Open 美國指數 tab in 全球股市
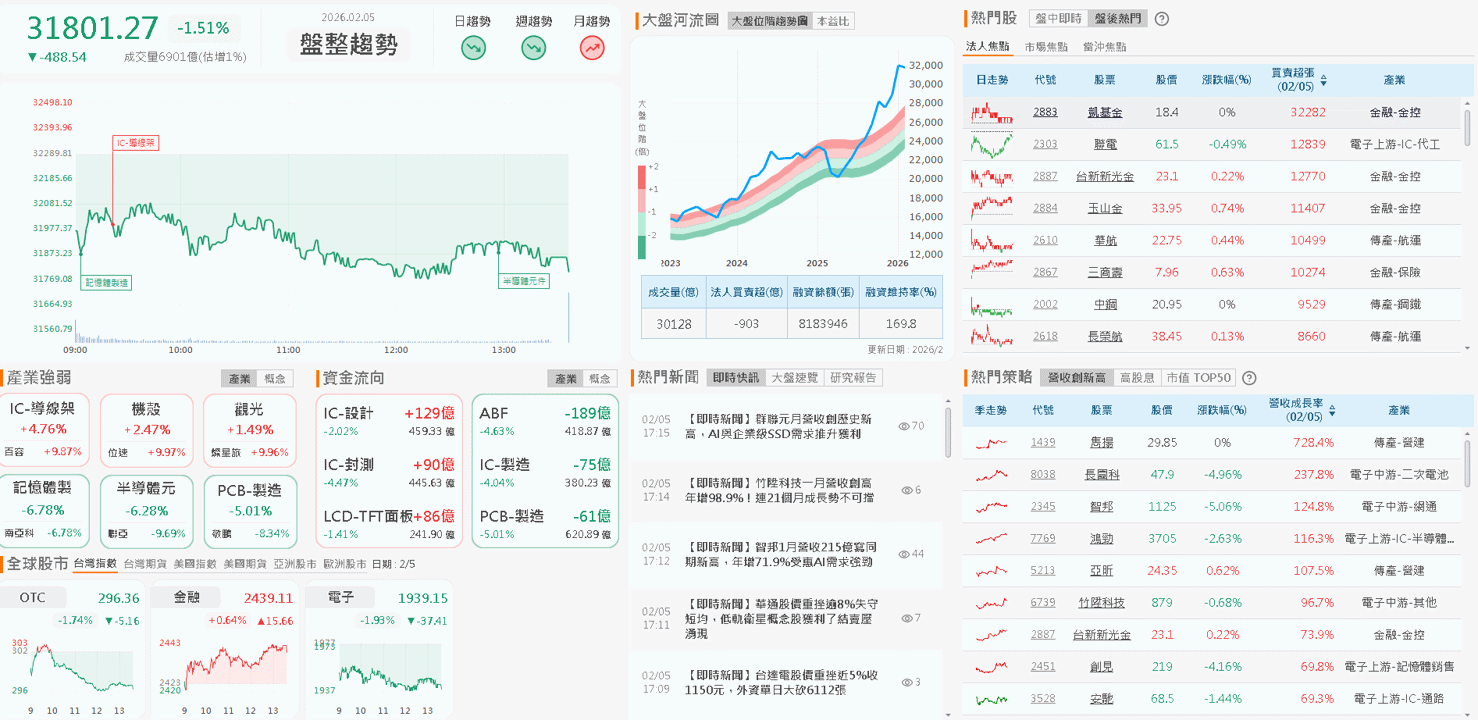The height and width of the screenshot is (720, 1478). pyautogui.click(x=195, y=564)
